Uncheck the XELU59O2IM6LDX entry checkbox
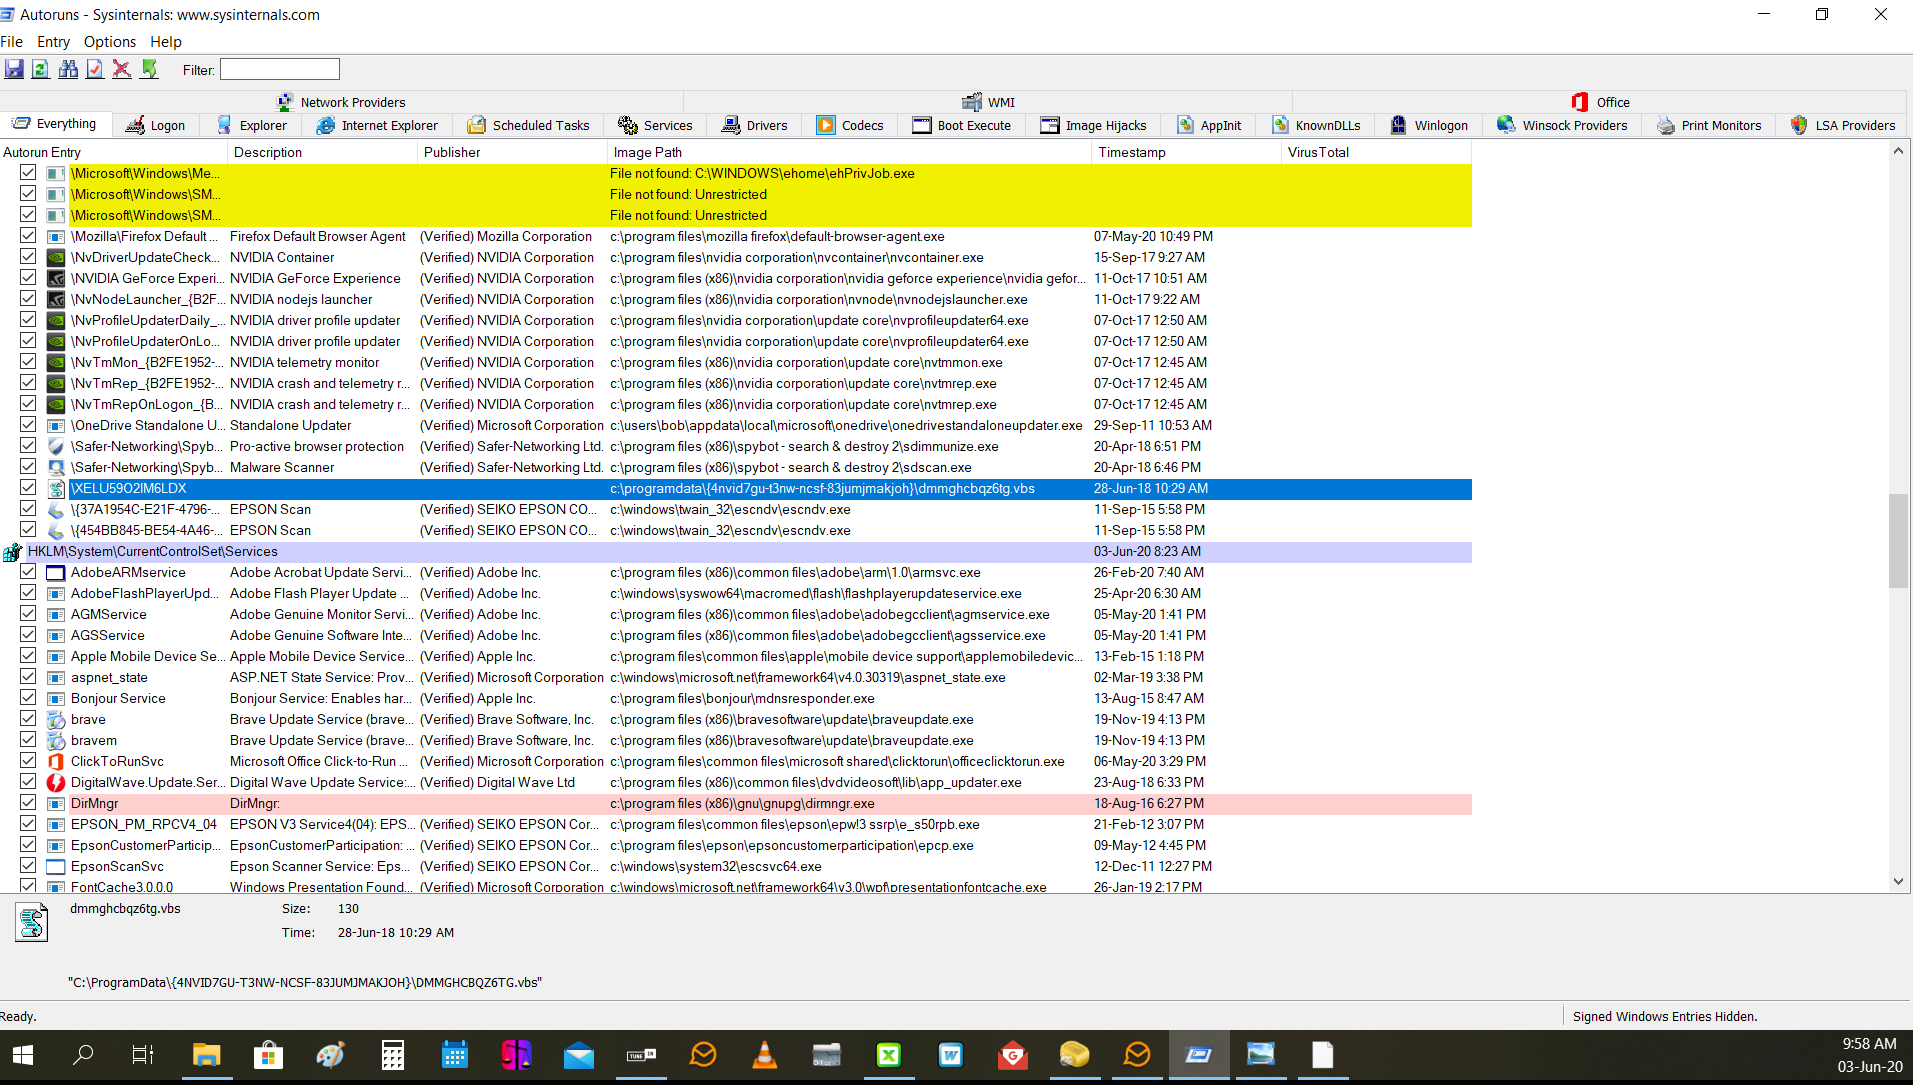 click(x=28, y=488)
